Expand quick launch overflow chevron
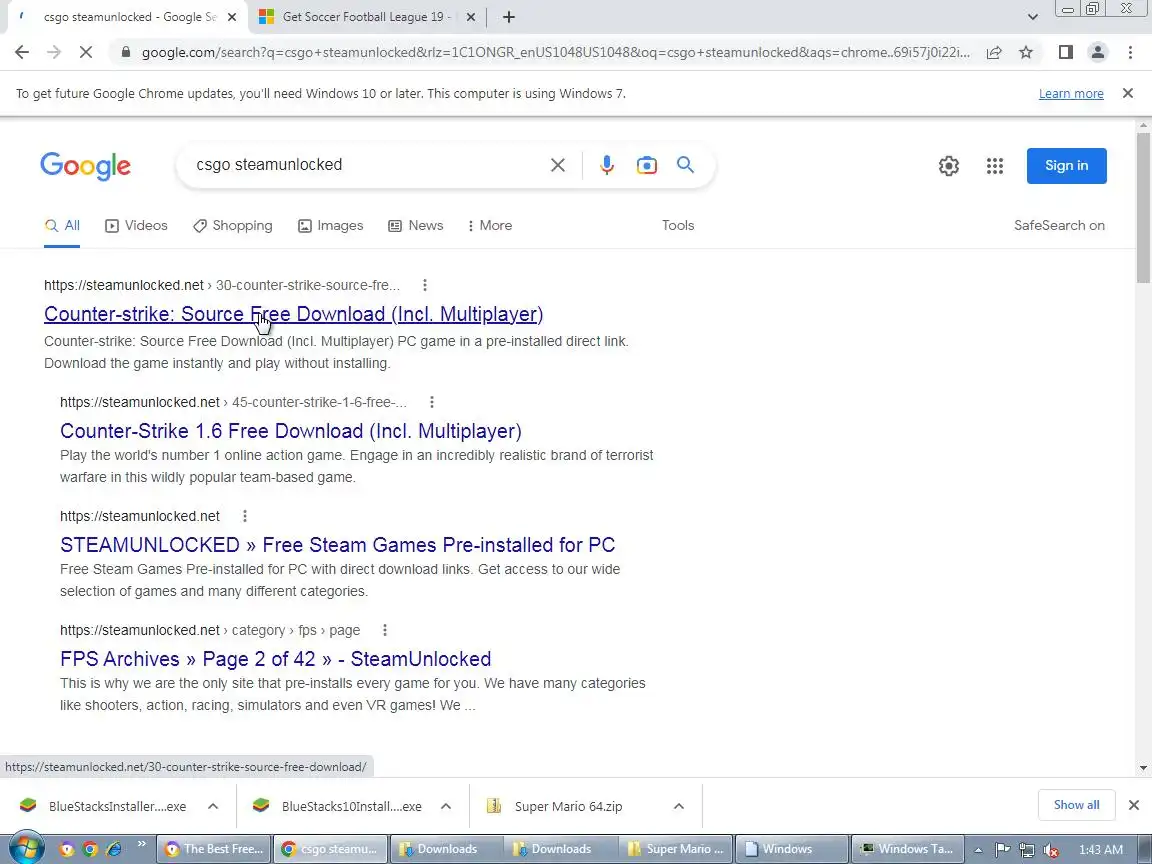The width and height of the screenshot is (1152, 864). tap(141, 843)
